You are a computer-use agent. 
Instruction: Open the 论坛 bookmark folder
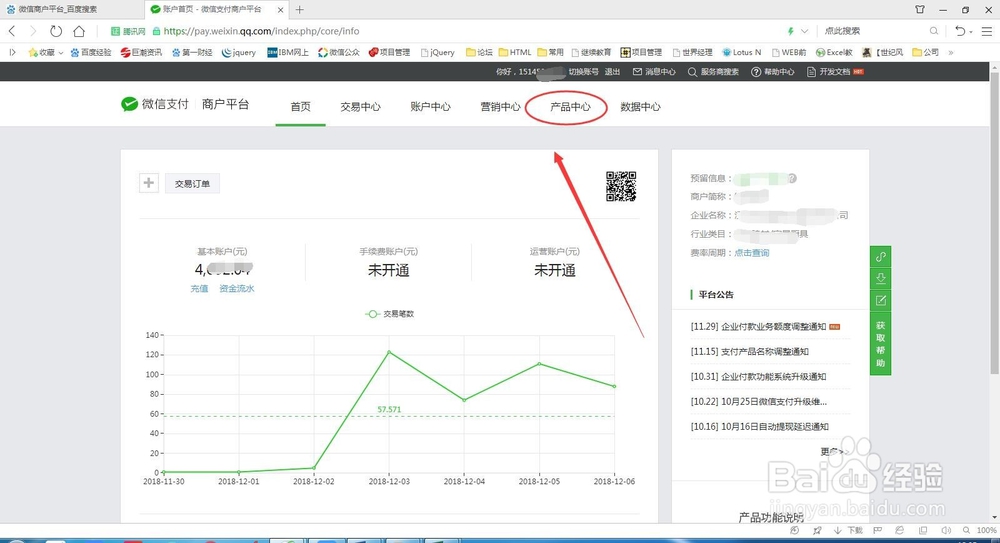coord(479,52)
